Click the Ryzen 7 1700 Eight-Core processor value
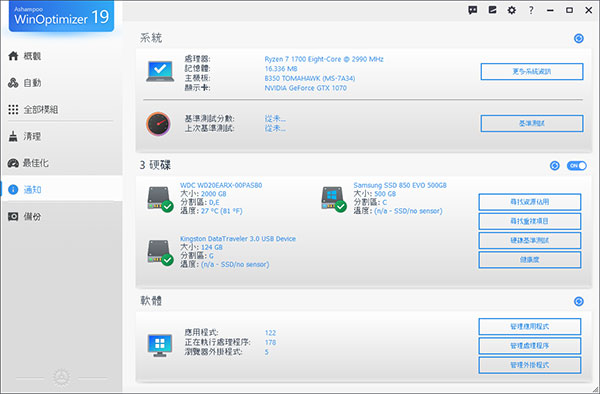 coord(324,59)
